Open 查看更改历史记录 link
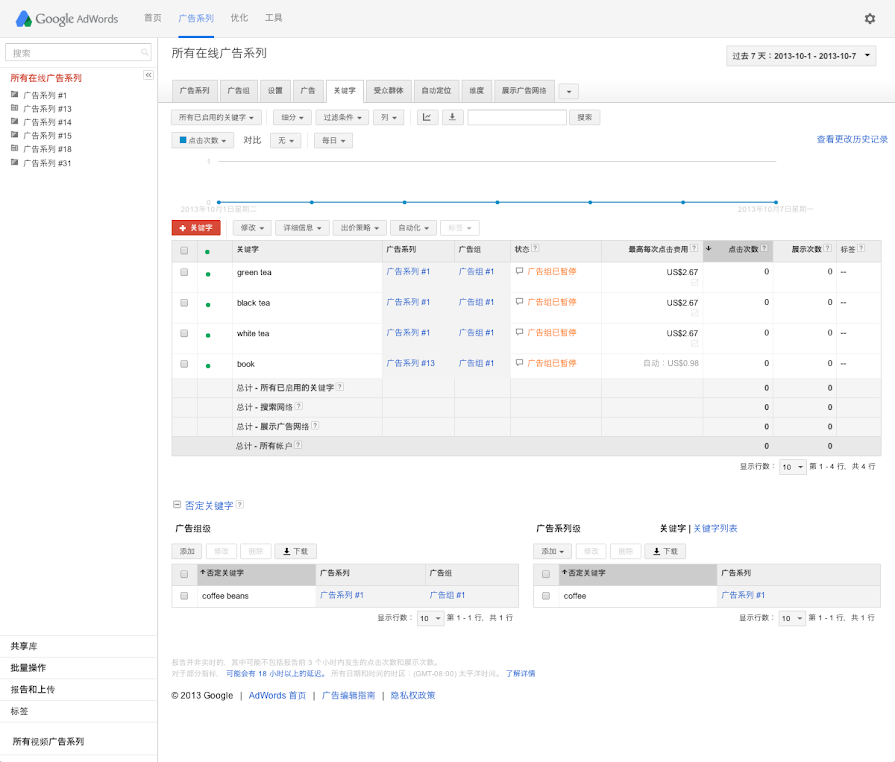 852,140
